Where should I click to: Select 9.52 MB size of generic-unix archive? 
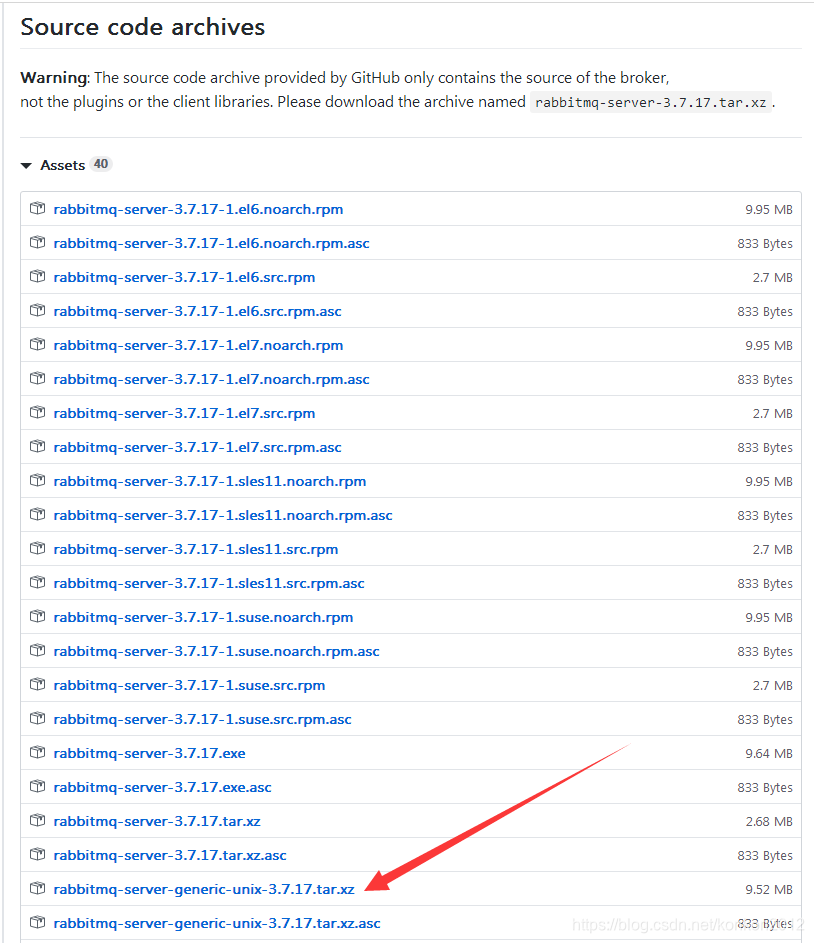[x=769, y=889]
